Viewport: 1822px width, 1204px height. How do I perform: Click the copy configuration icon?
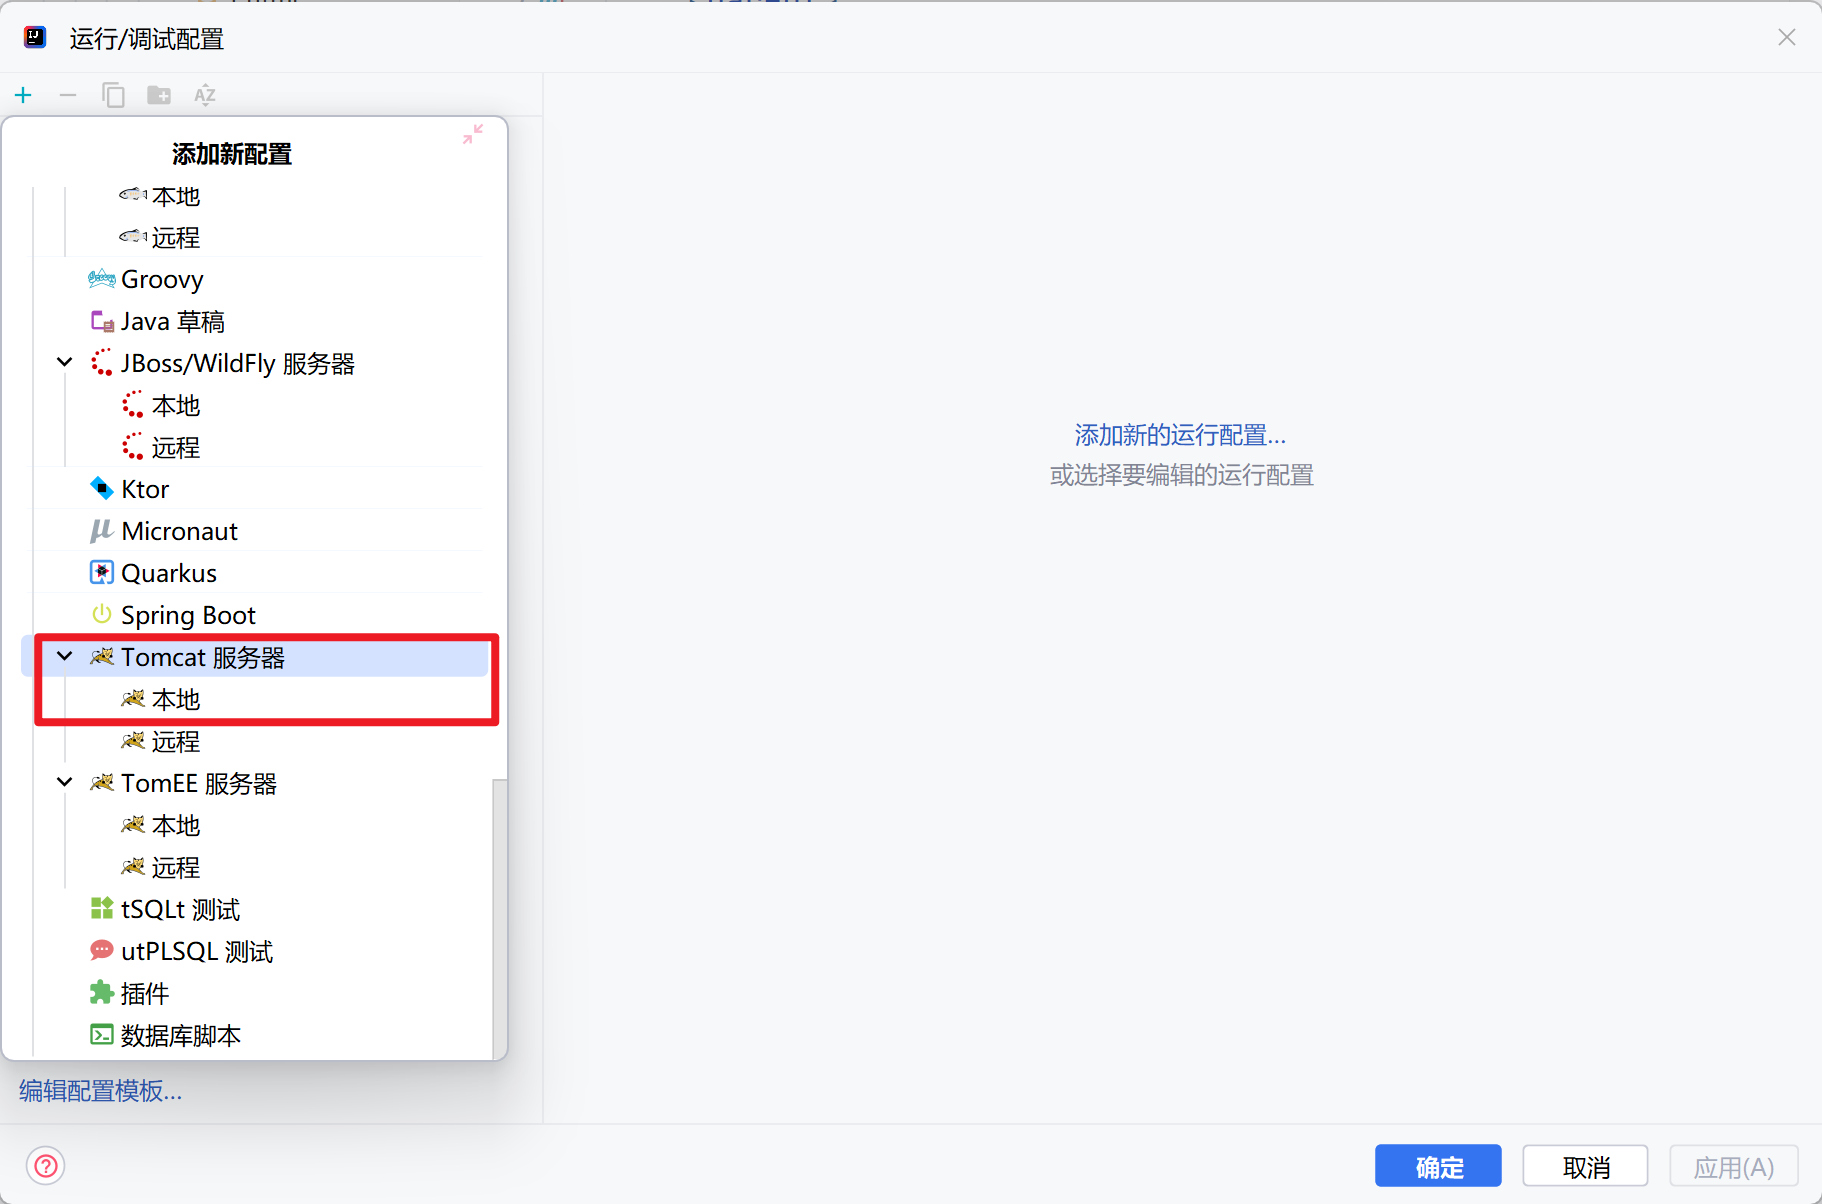[113, 95]
